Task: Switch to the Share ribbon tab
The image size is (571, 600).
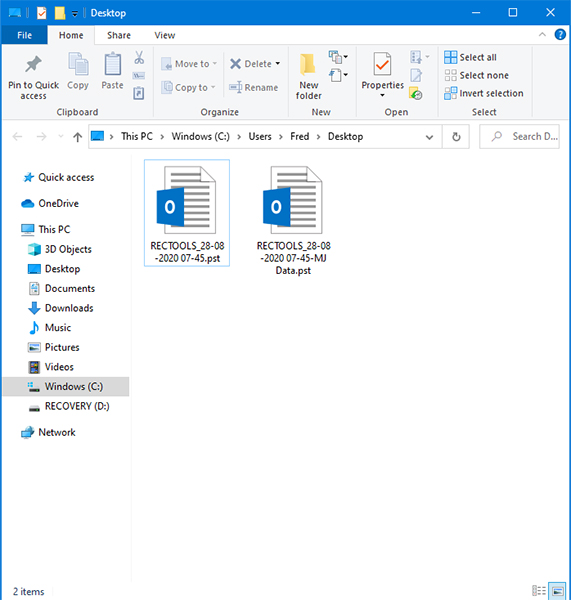Action: coord(119,35)
